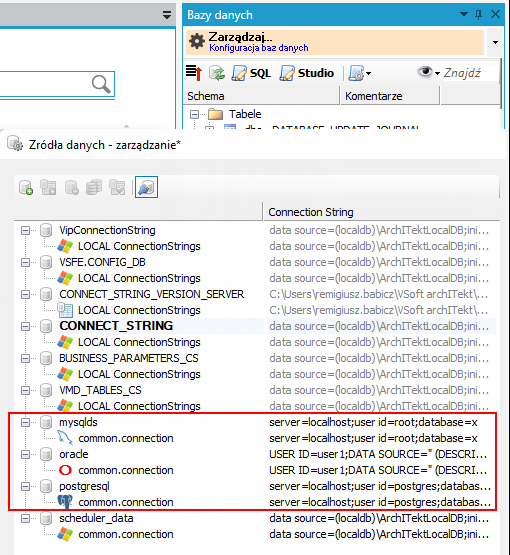Click the Schema column header
The width and height of the screenshot is (510, 555).
point(261,96)
